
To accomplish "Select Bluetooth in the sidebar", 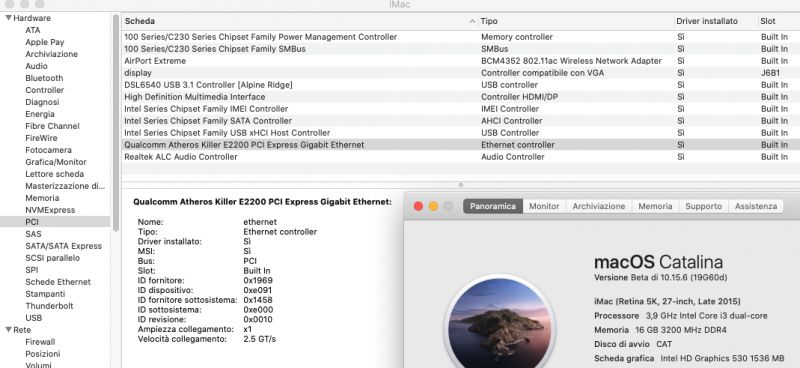I will click(44, 78).
